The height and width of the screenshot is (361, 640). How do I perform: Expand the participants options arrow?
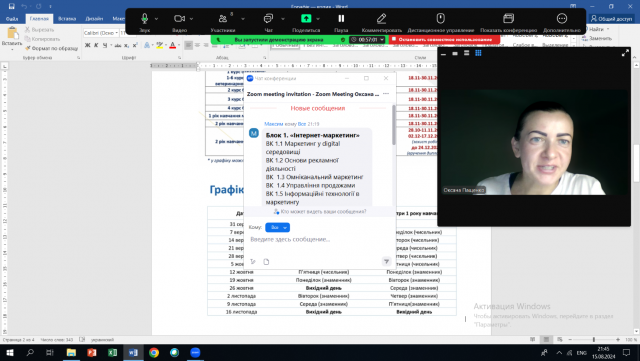[243, 19]
